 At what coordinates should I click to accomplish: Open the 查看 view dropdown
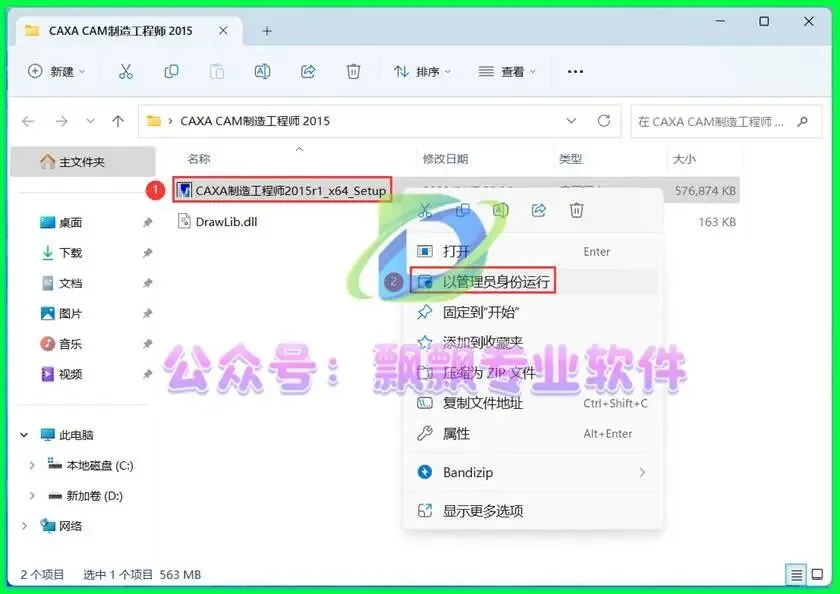[x=507, y=71]
